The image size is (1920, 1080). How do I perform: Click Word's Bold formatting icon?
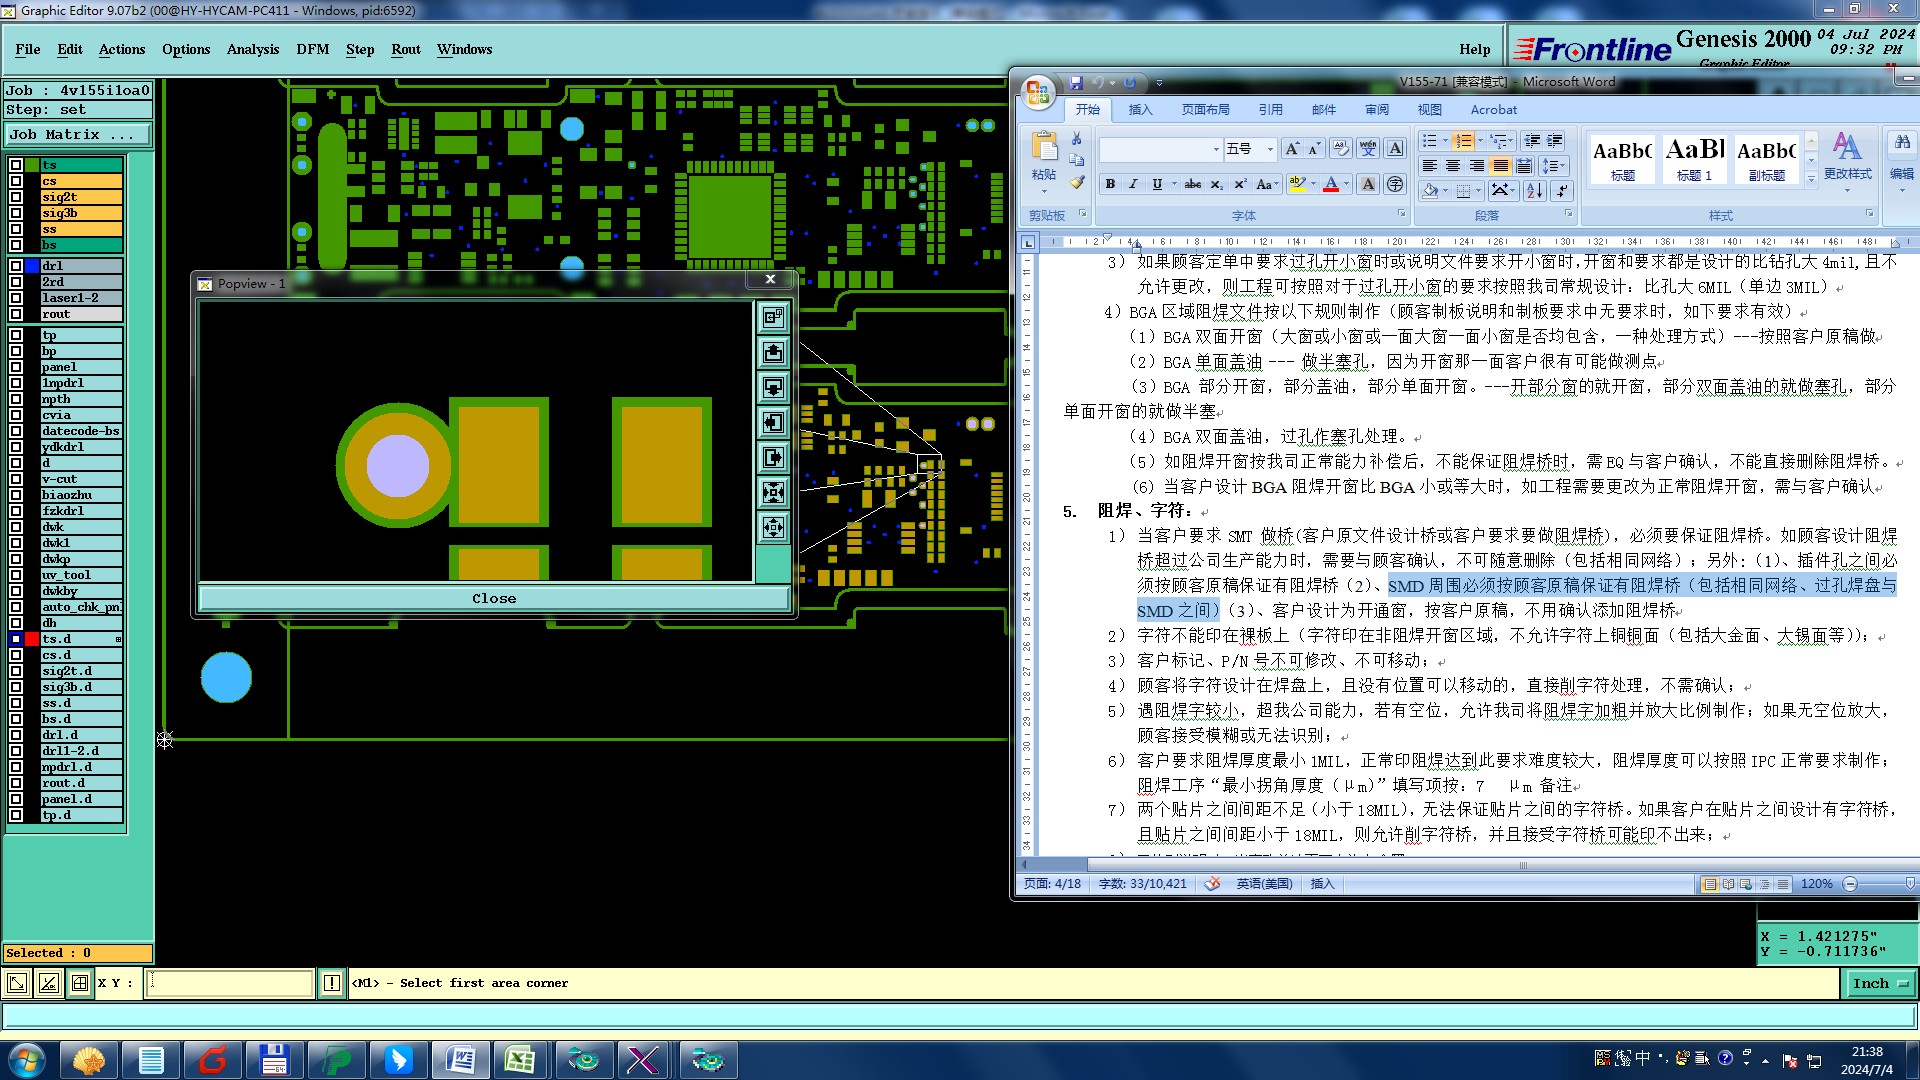click(1110, 184)
